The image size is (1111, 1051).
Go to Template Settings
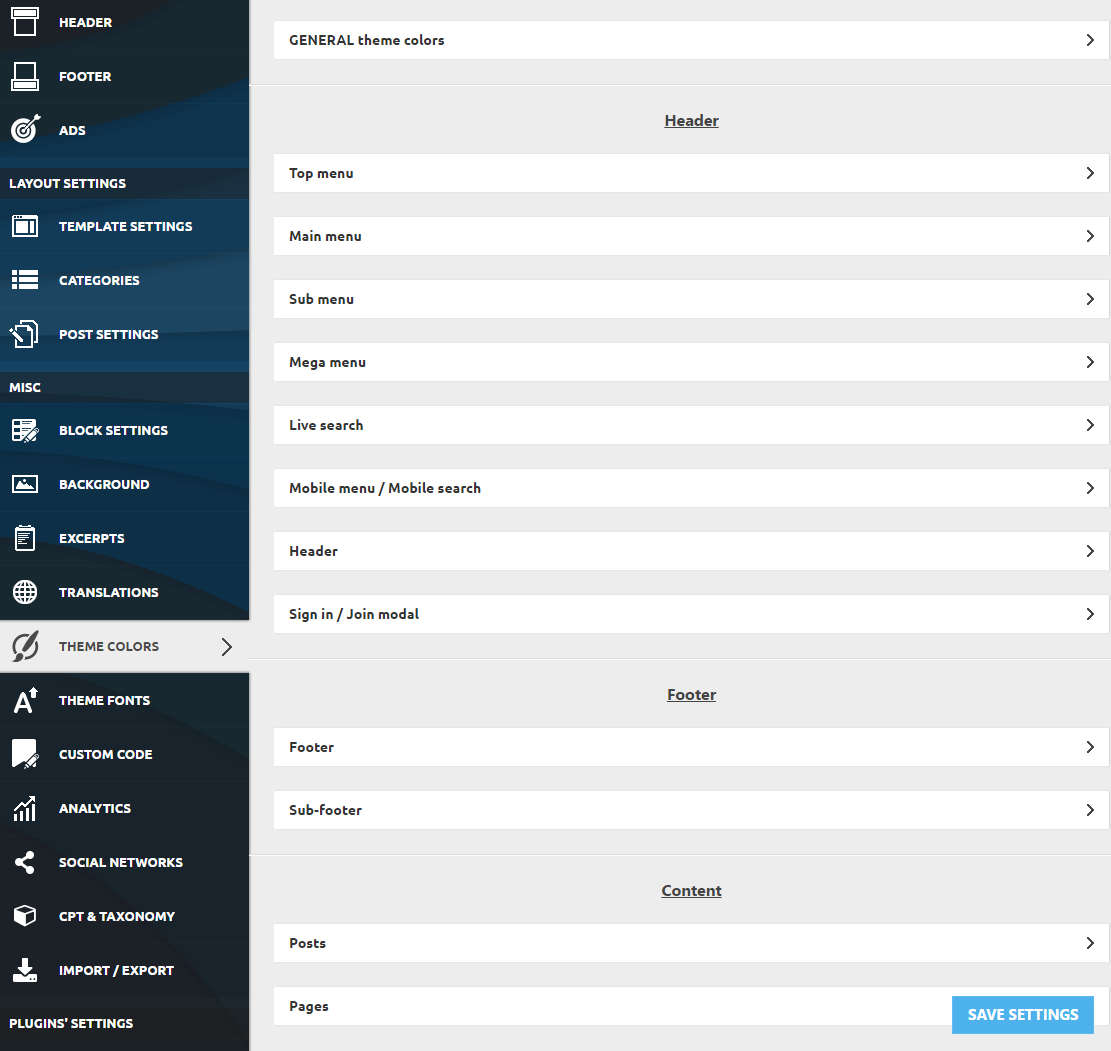coord(125,226)
